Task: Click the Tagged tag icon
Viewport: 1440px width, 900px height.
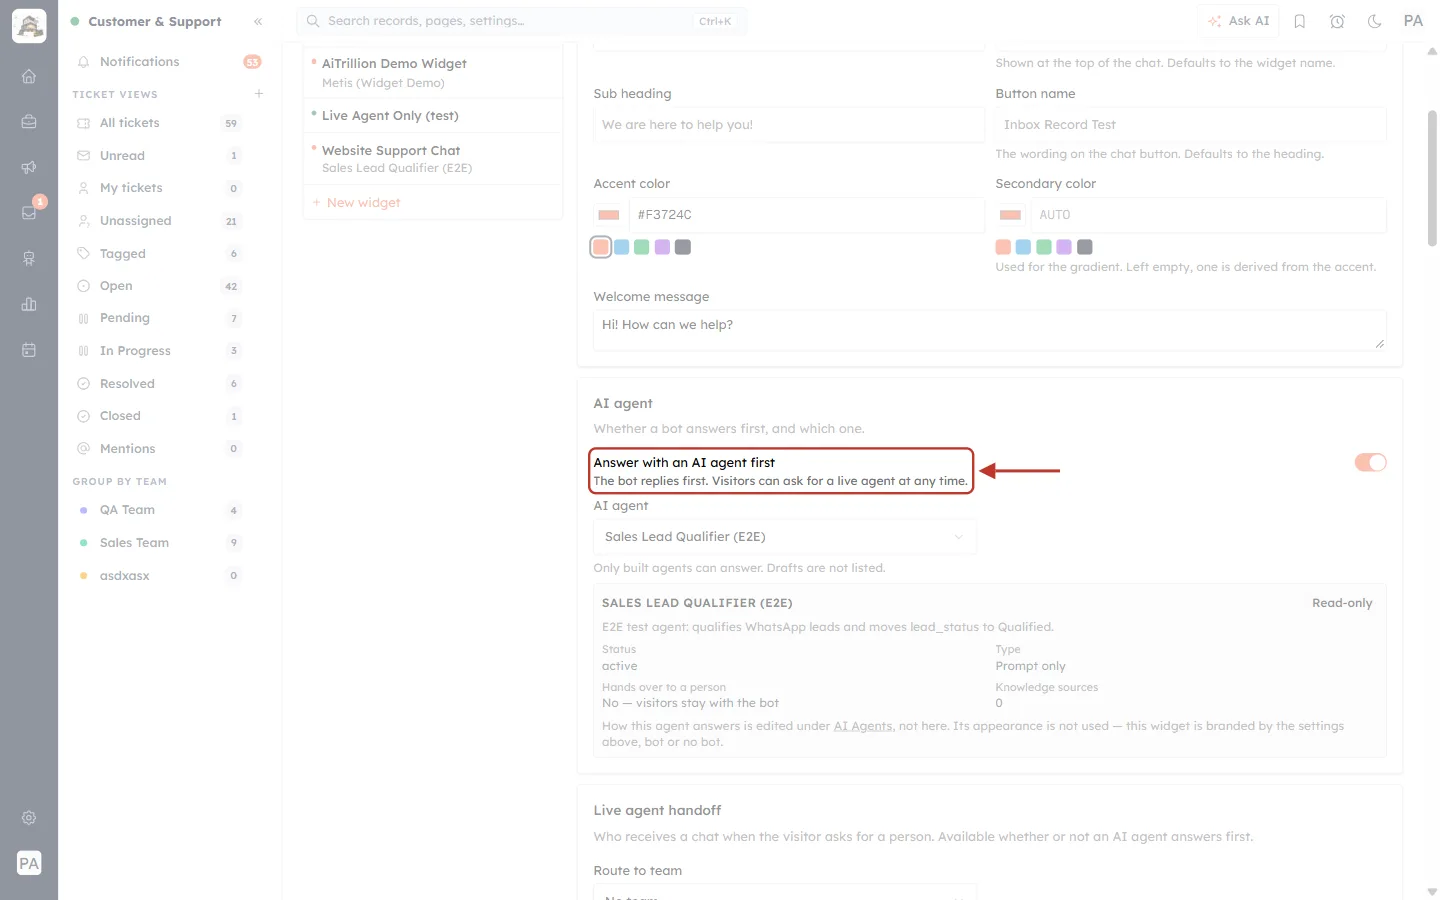Action: [84, 254]
